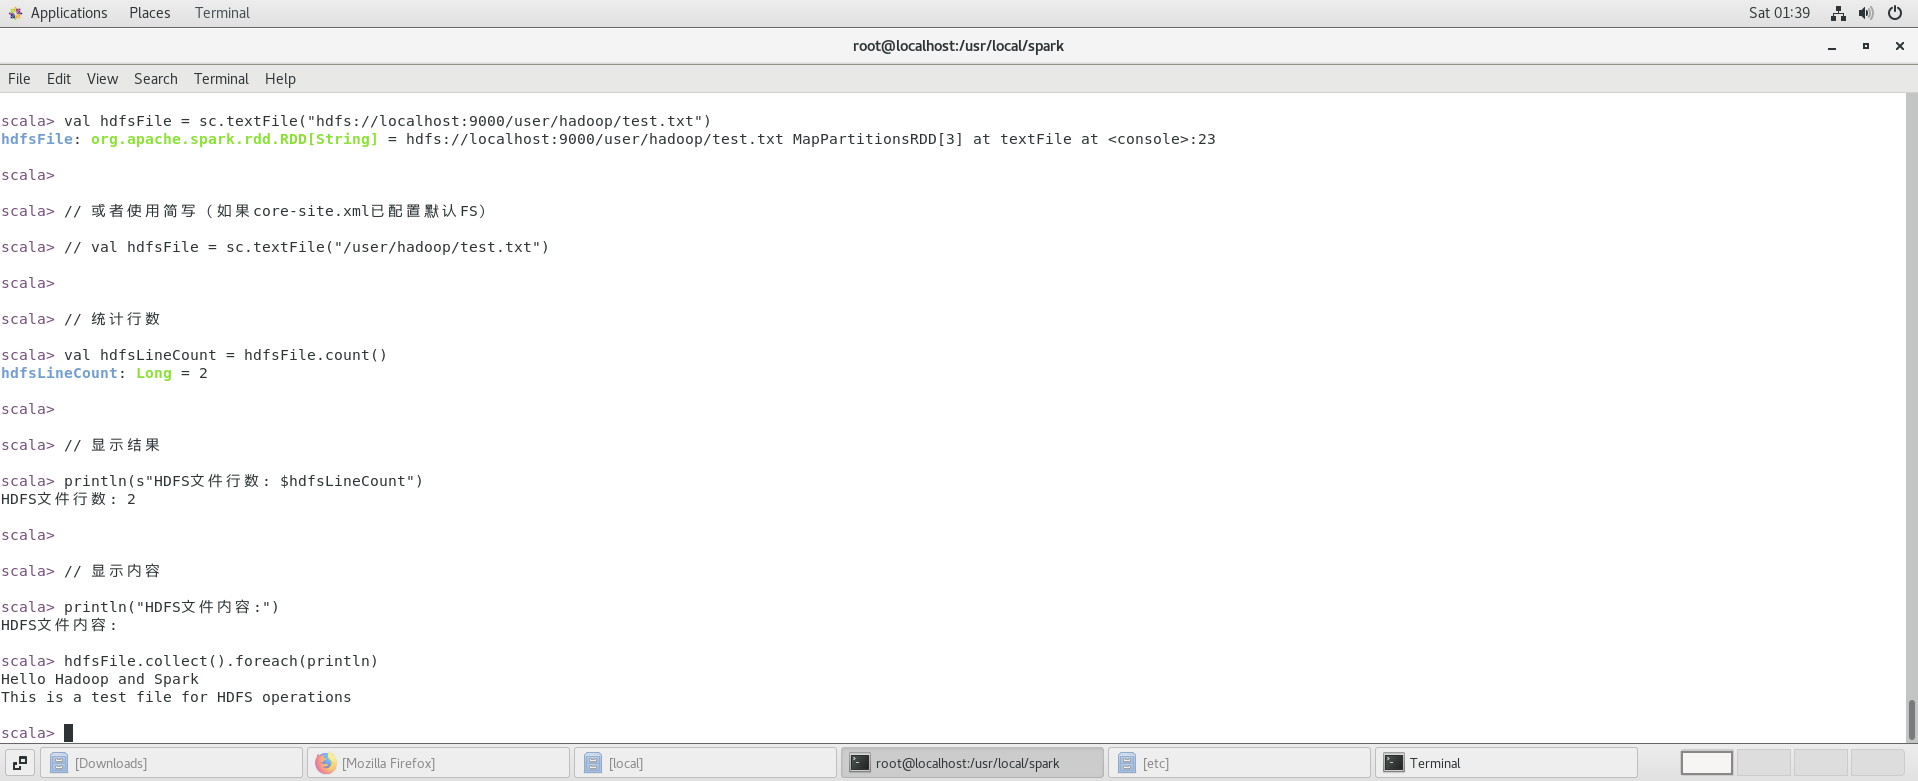Click the [etc] file manager icon
This screenshot has width=1918, height=781.
pyautogui.click(x=1127, y=763)
